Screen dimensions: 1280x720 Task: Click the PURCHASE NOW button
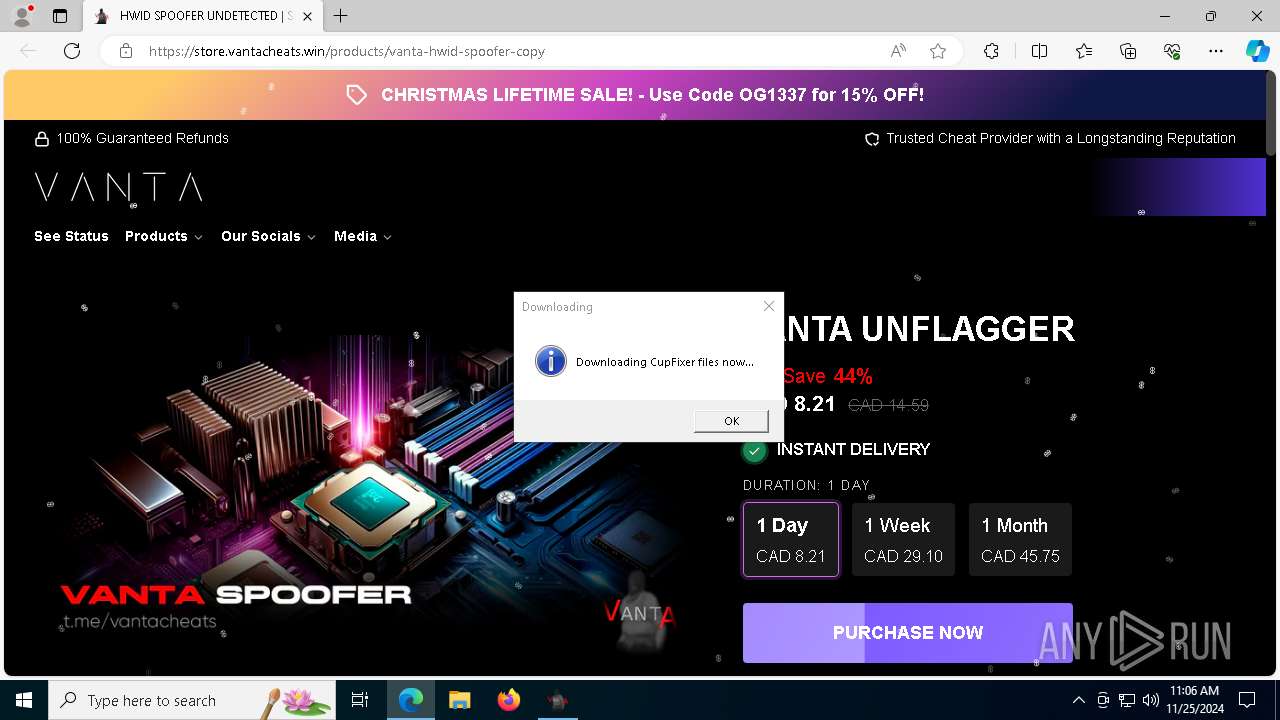click(908, 632)
